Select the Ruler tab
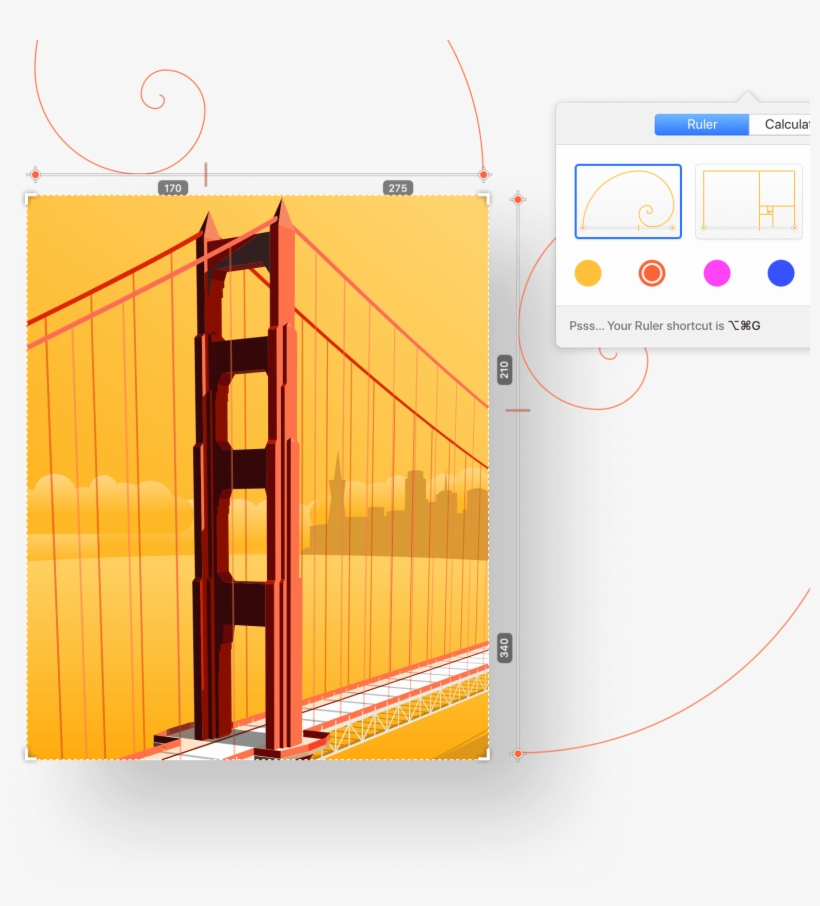This screenshot has height=906, width=820. tap(701, 124)
